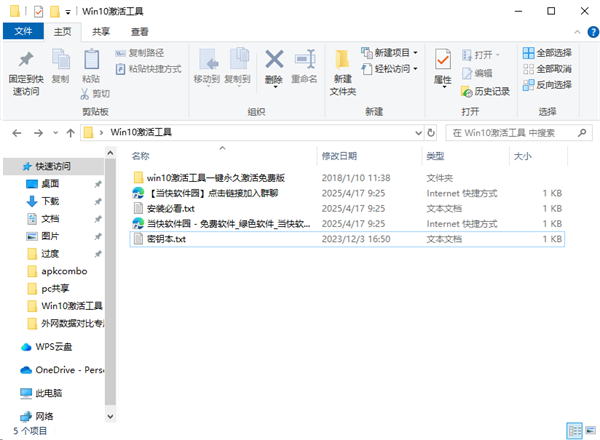Click the Edit button (编辑)
Viewport: 600px width, 440px height.
pyautogui.click(x=477, y=73)
